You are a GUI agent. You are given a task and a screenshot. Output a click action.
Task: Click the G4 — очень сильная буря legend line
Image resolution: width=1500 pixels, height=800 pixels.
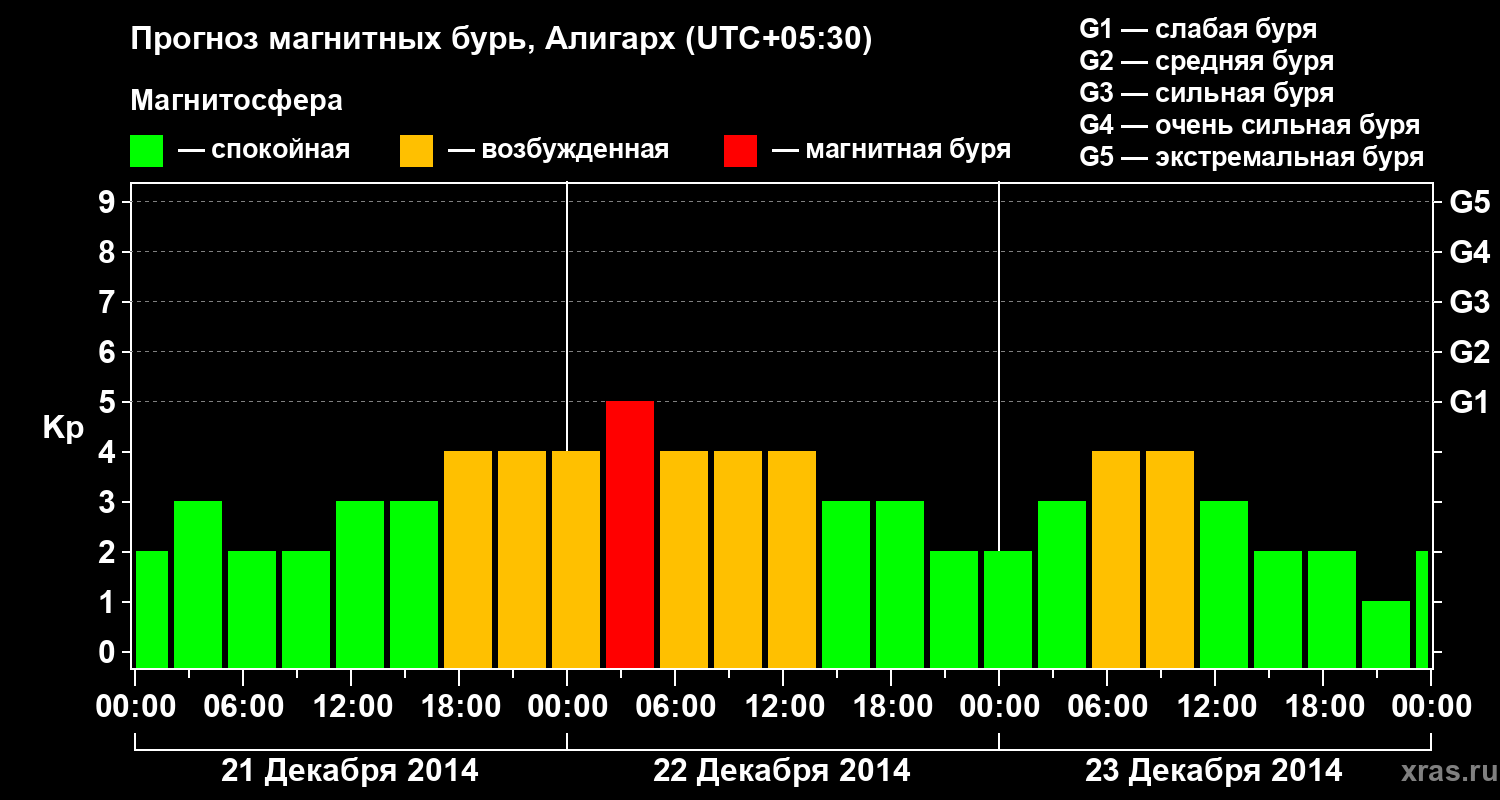[1249, 125]
